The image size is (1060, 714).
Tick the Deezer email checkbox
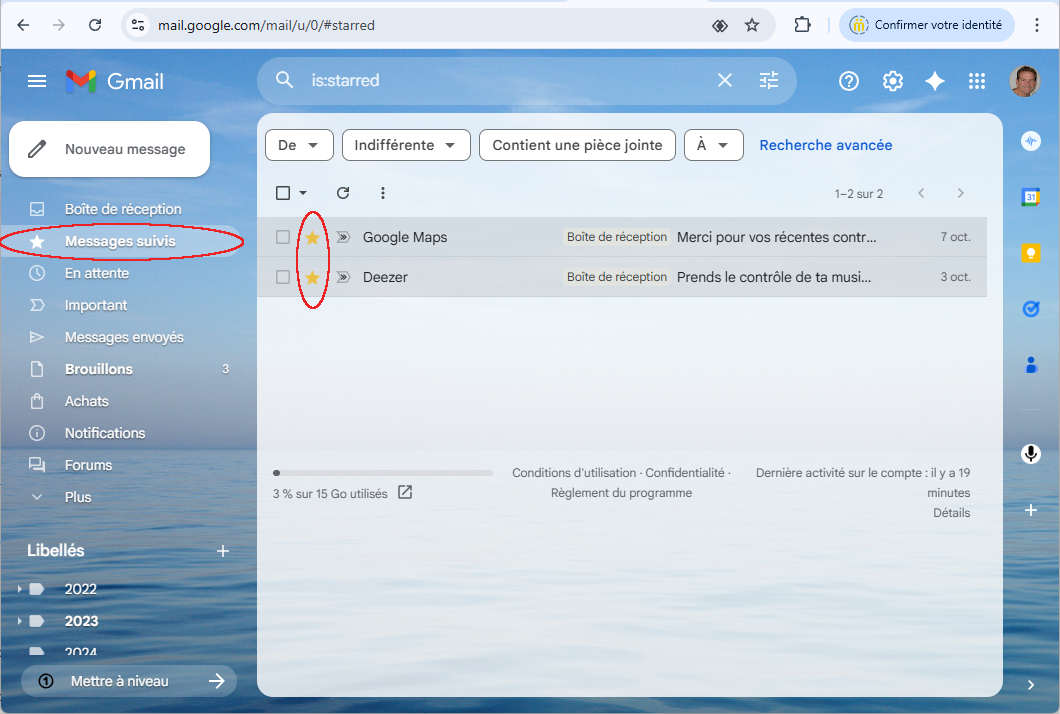pyautogui.click(x=283, y=277)
